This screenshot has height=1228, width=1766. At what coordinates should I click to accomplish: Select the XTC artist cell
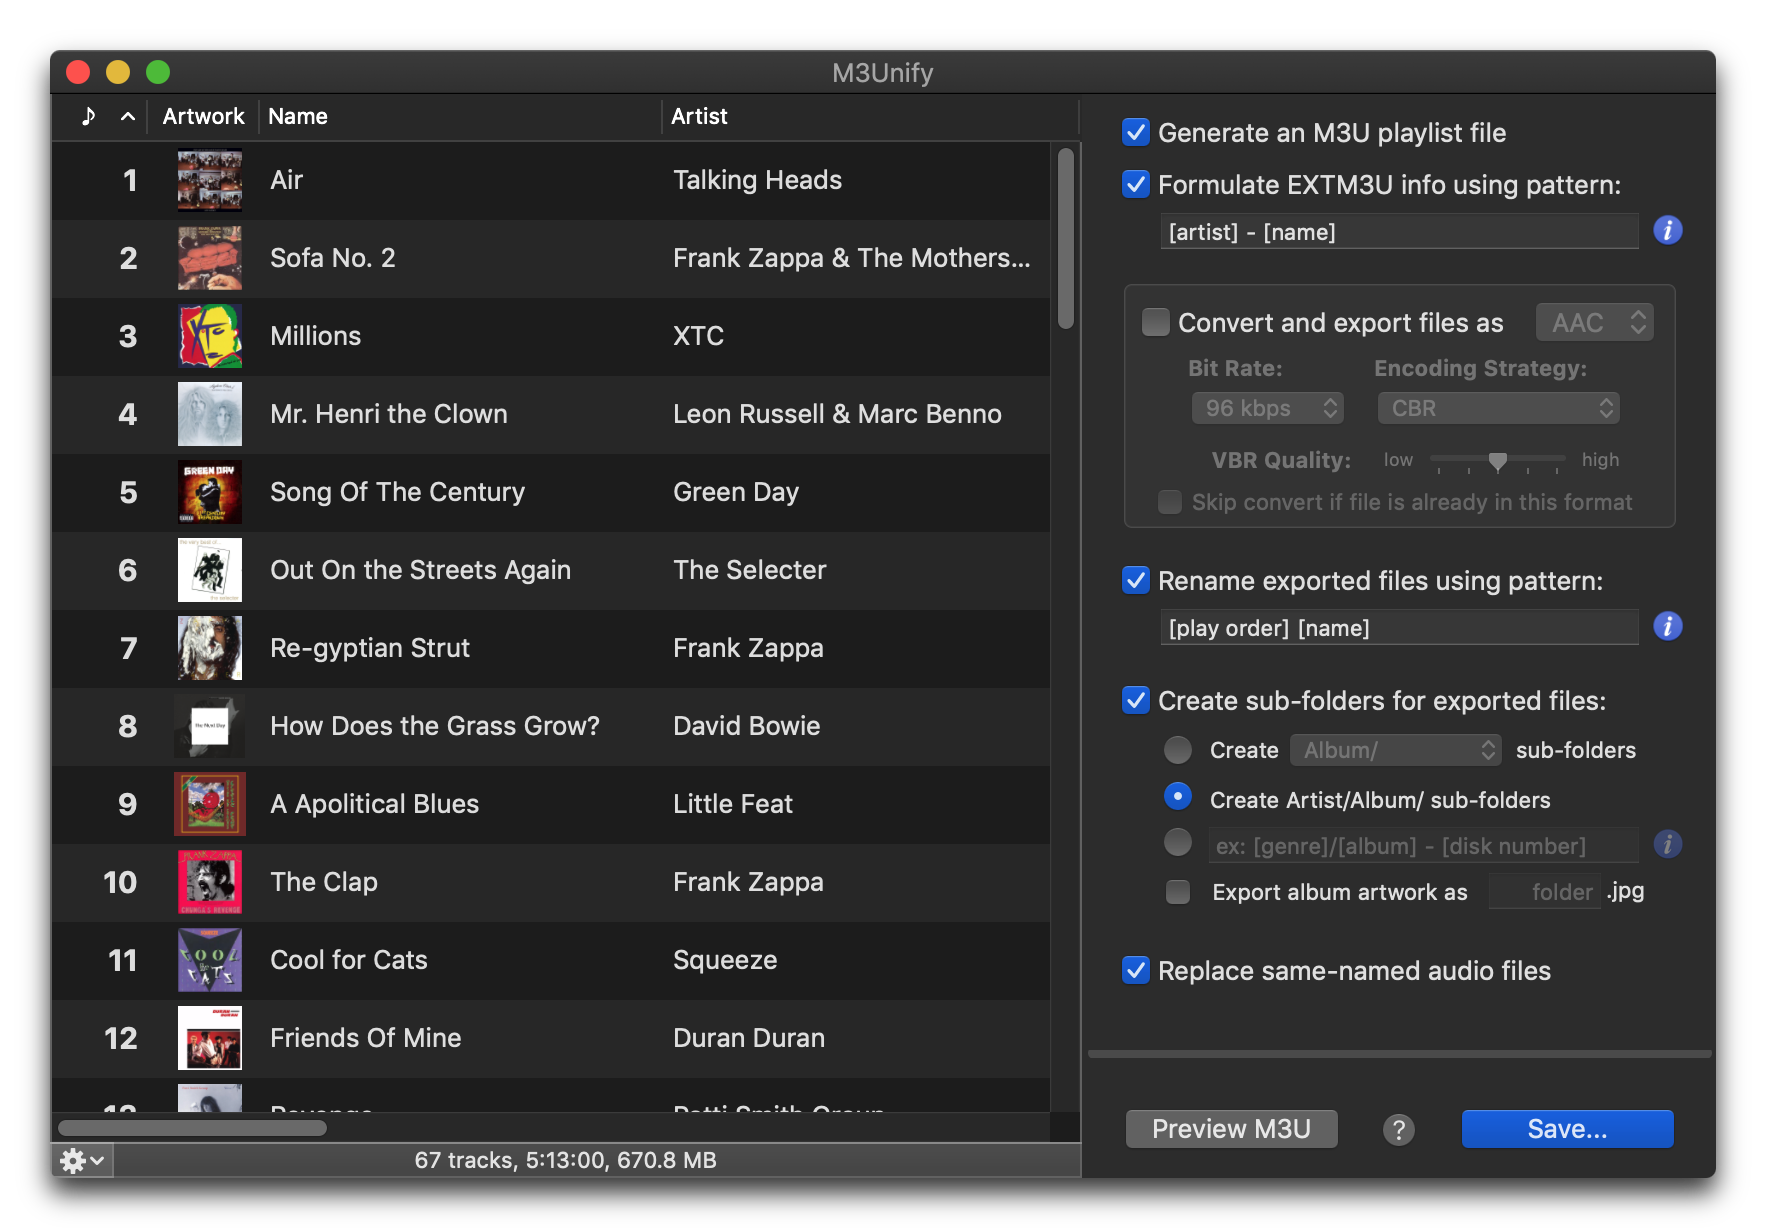(698, 336)
